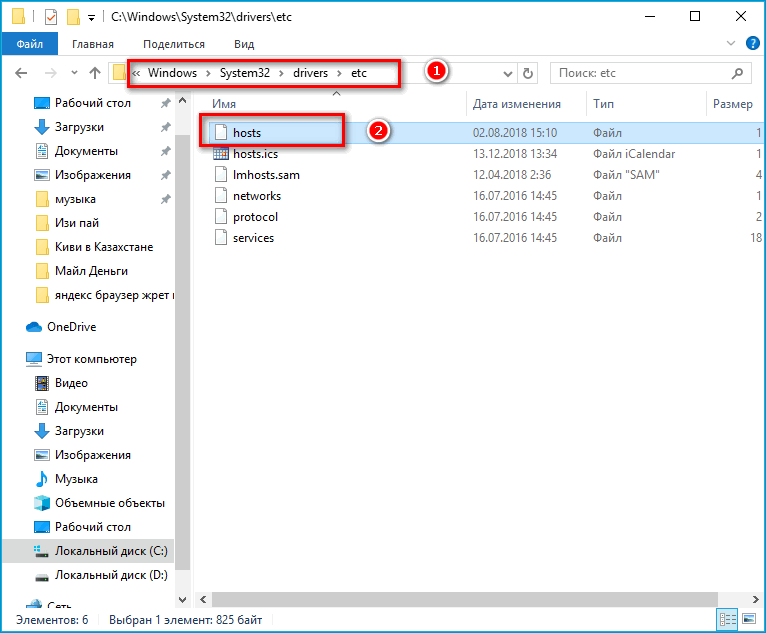Open Видео under Этот компьютер

[71, 383]
